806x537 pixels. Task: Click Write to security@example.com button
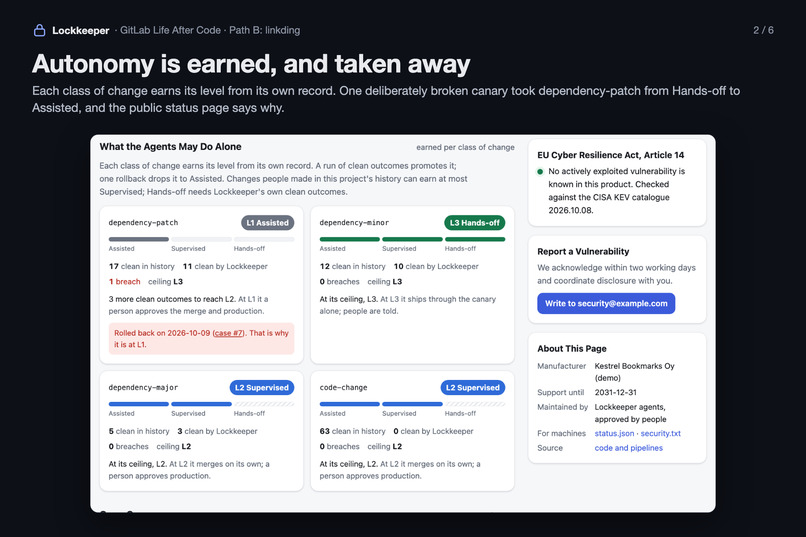606,303
